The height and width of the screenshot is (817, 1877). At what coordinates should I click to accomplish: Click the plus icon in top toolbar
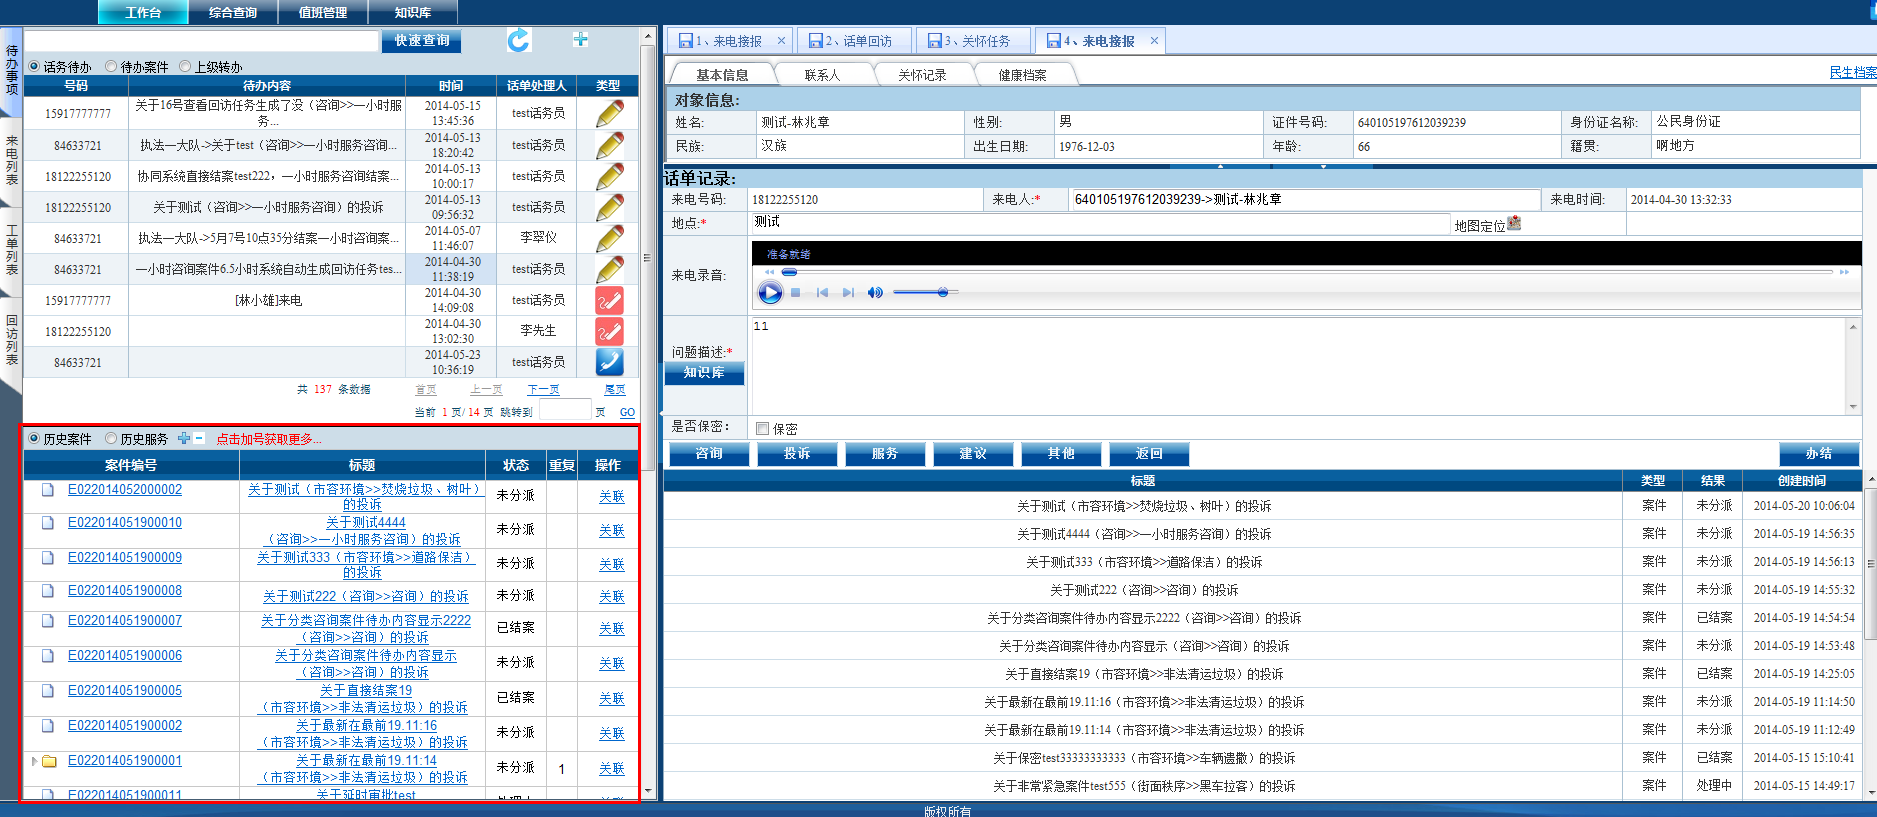coord(580,39)
